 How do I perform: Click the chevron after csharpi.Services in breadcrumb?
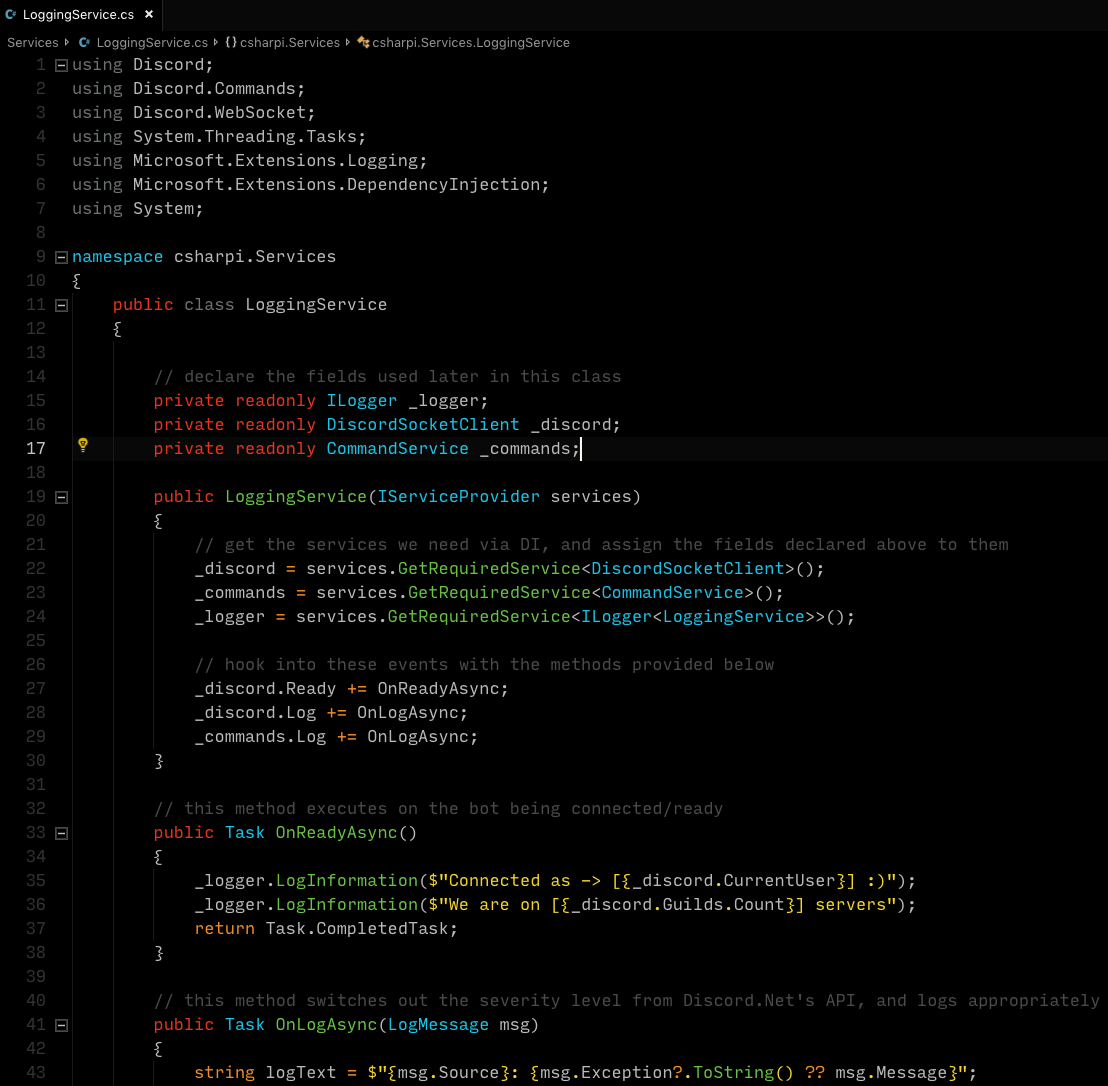346,42
